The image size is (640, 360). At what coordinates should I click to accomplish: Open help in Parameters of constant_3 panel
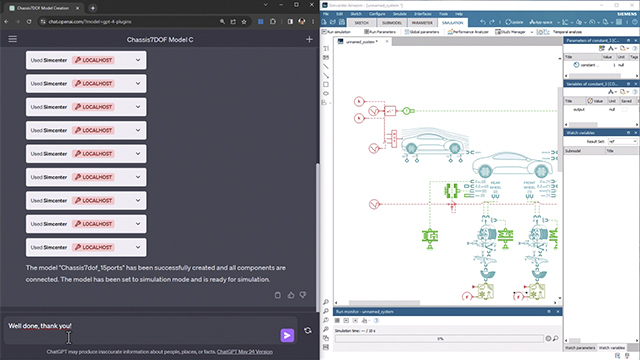635,48
